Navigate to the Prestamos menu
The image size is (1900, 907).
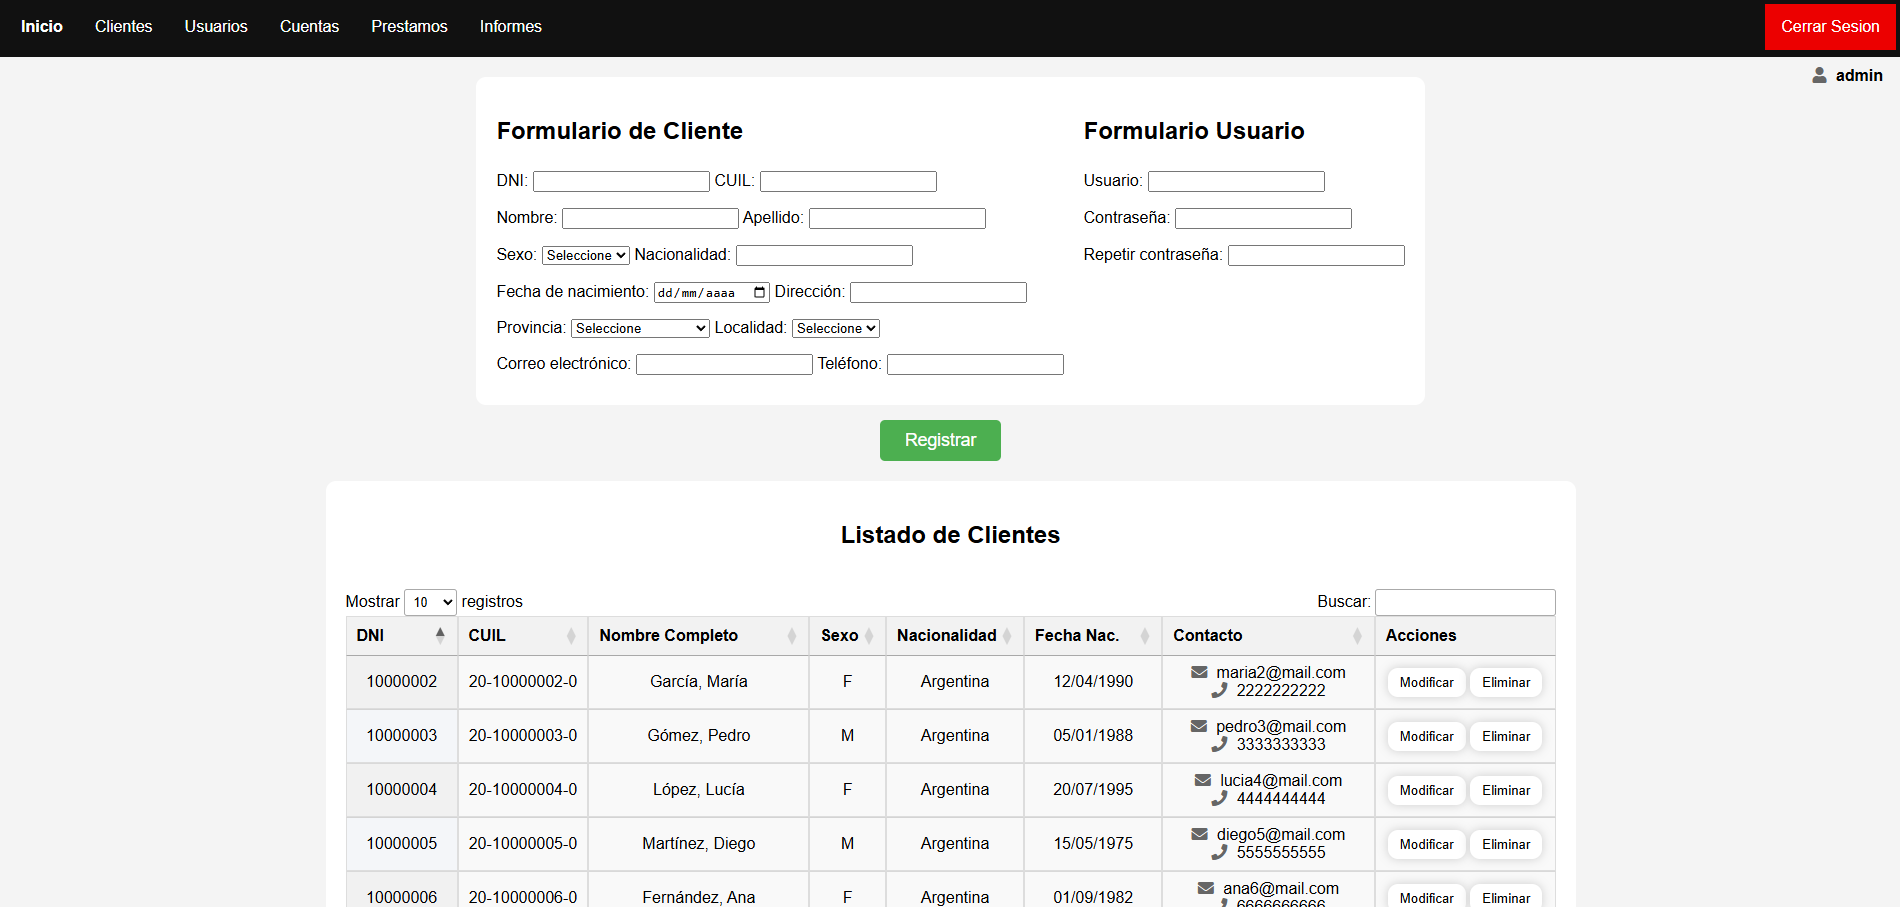point(409,27)
